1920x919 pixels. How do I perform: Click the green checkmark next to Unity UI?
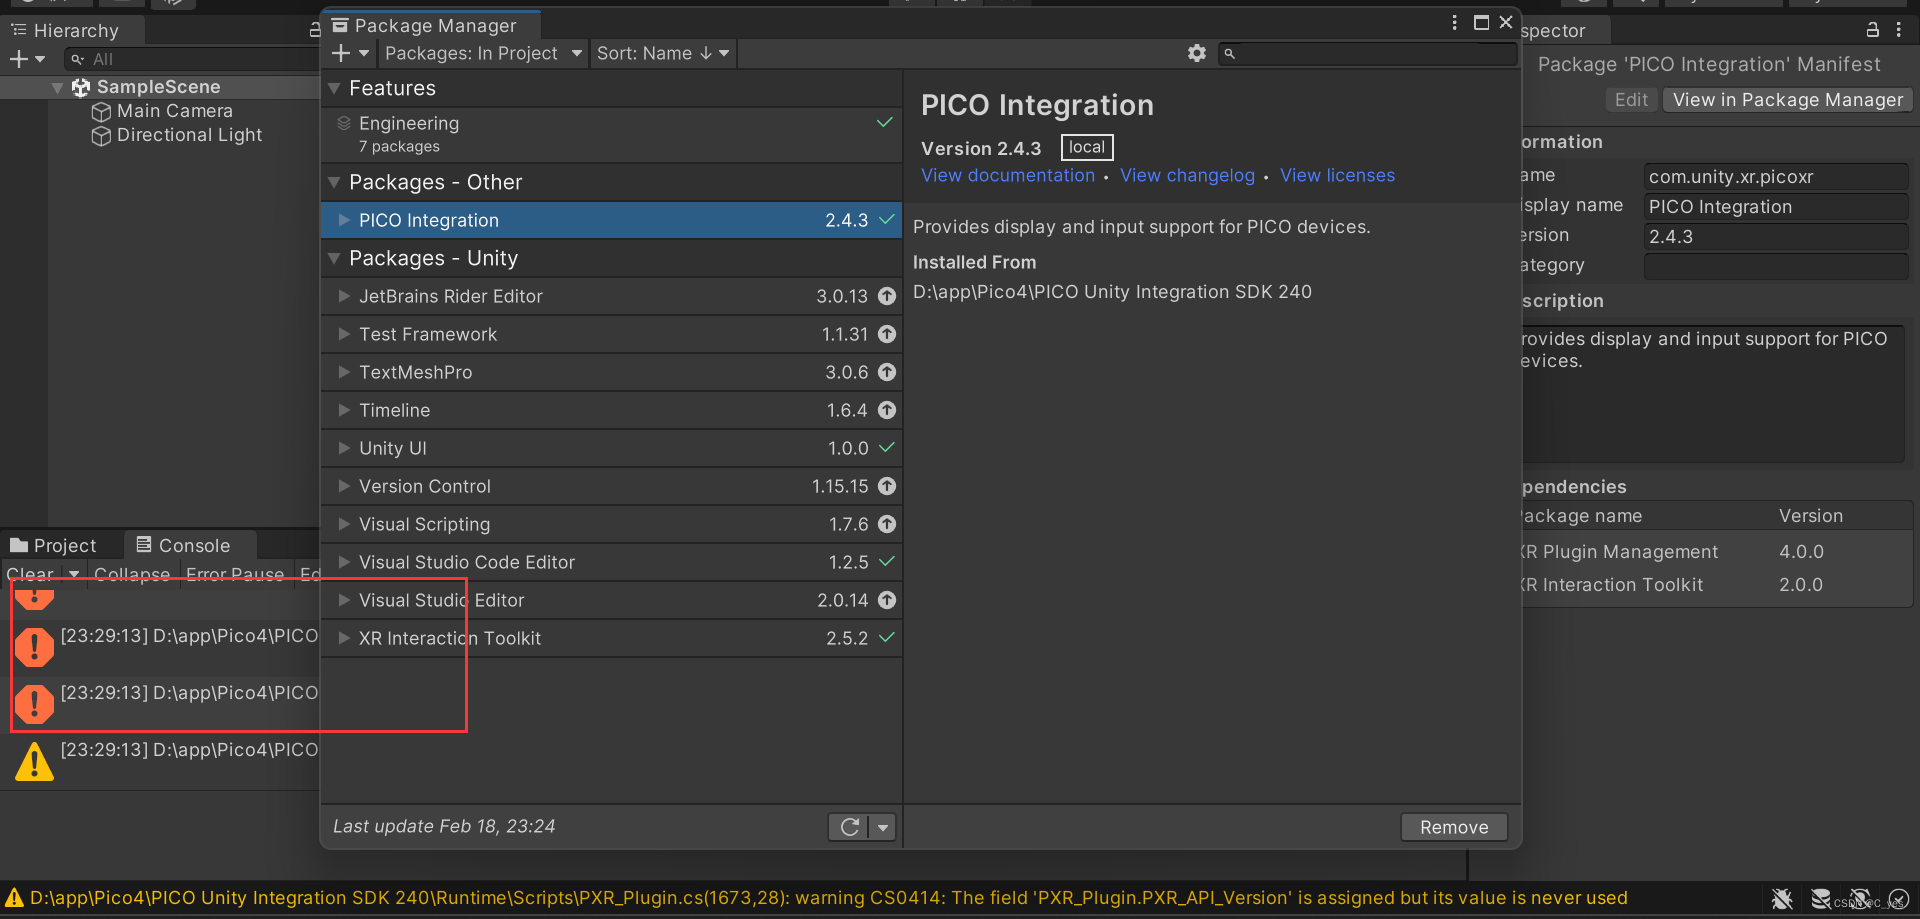886,448
